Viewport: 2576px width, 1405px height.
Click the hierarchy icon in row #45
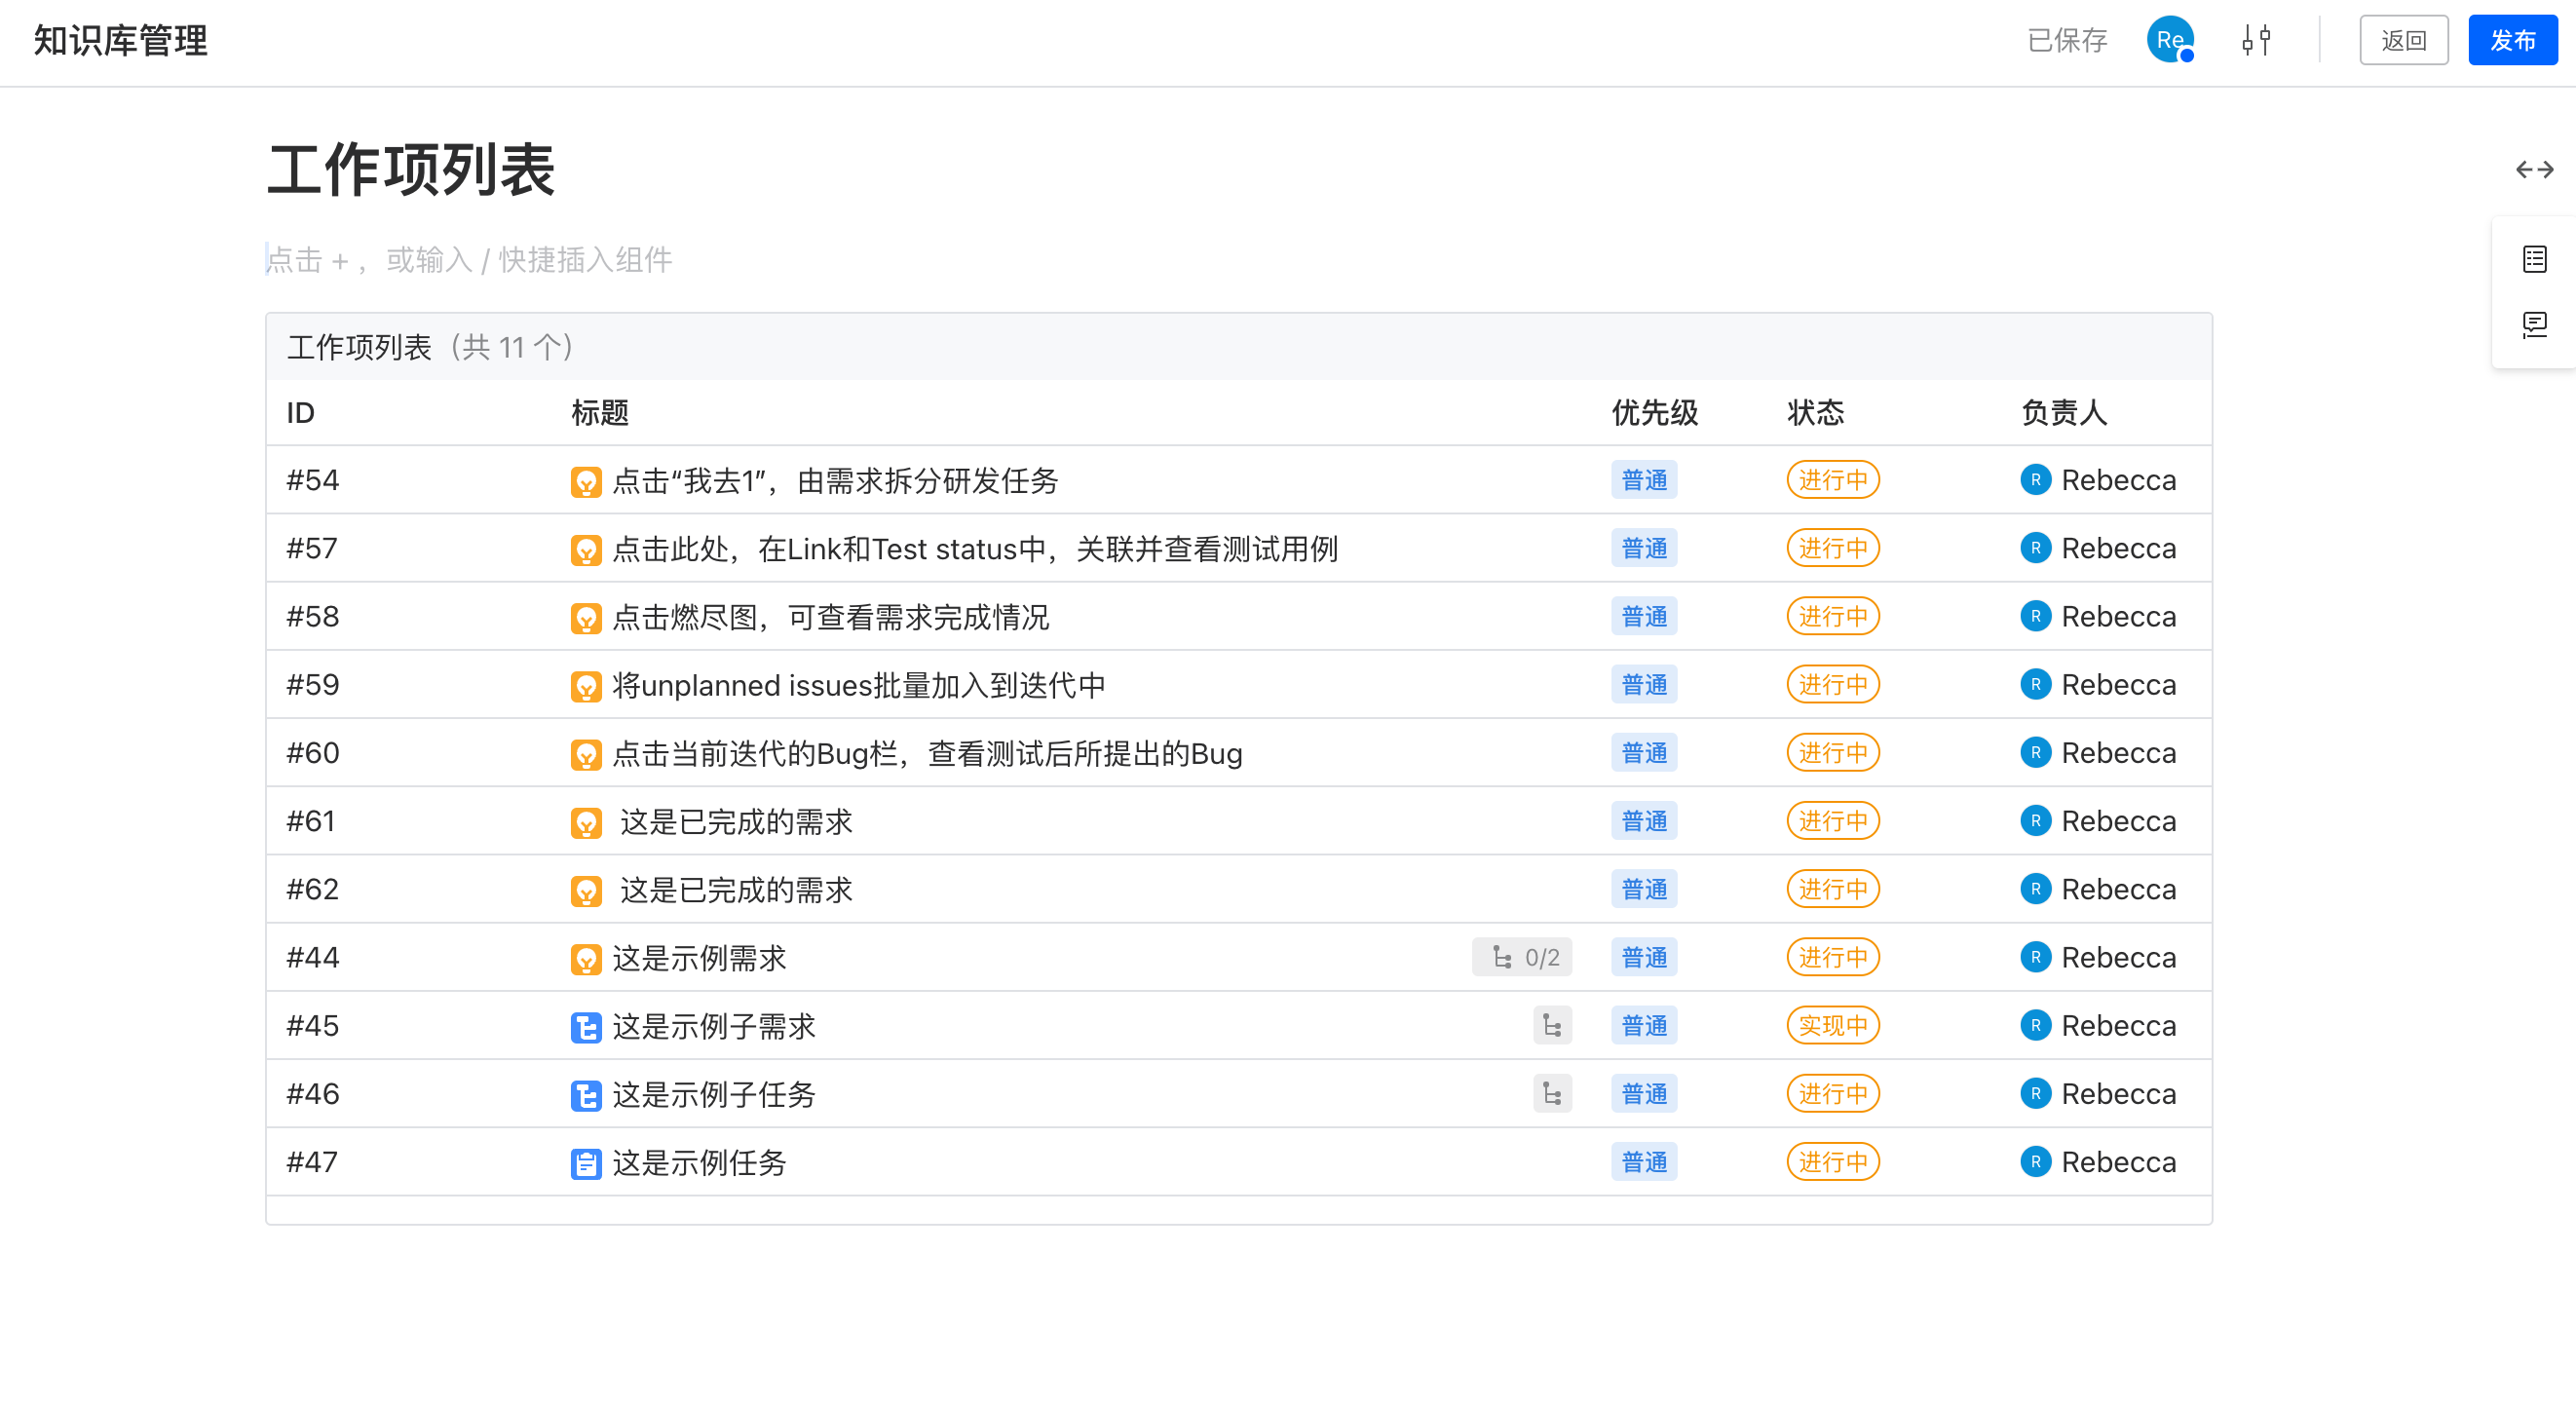pyautogui.click(x=1552, y=1025)
